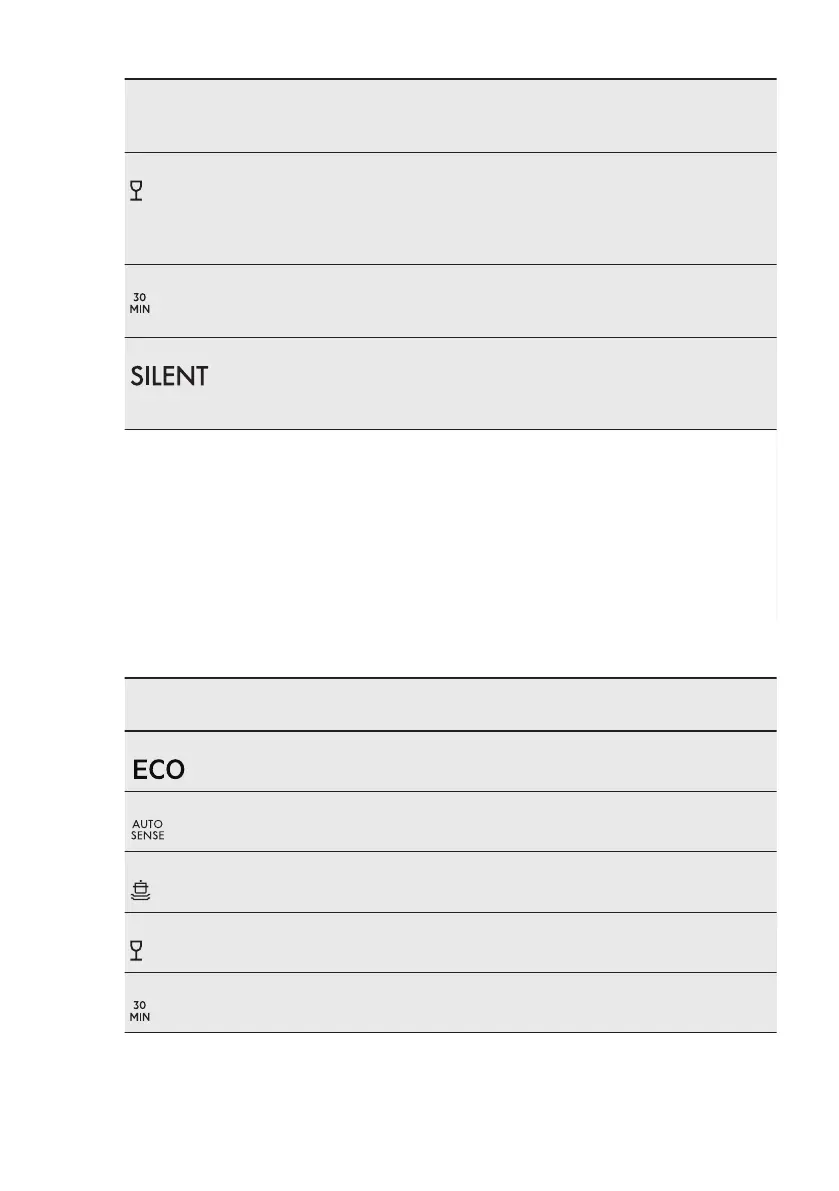Click the wine glass icon in the upper table
This screenshot has width=839, height=1191.
[137, 192]
